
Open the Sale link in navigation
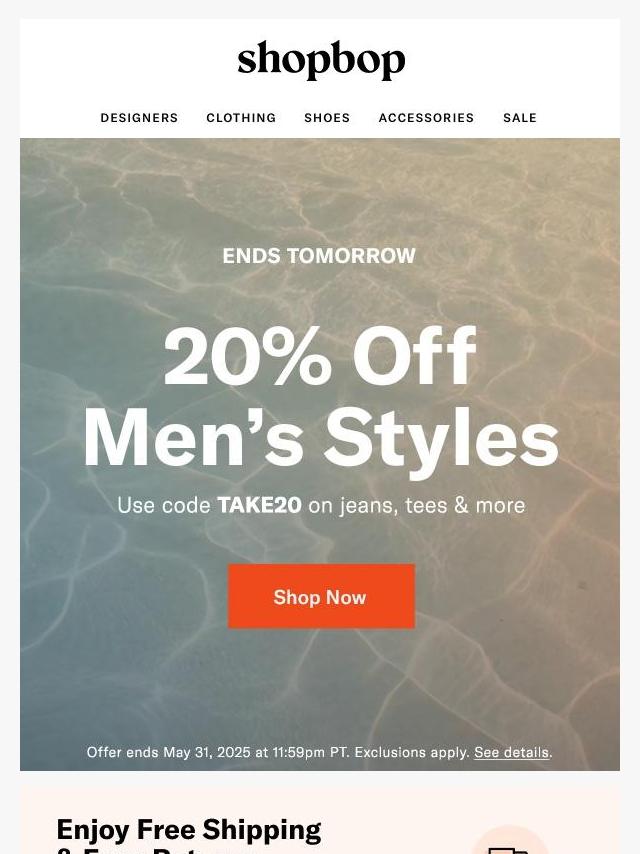520,118
